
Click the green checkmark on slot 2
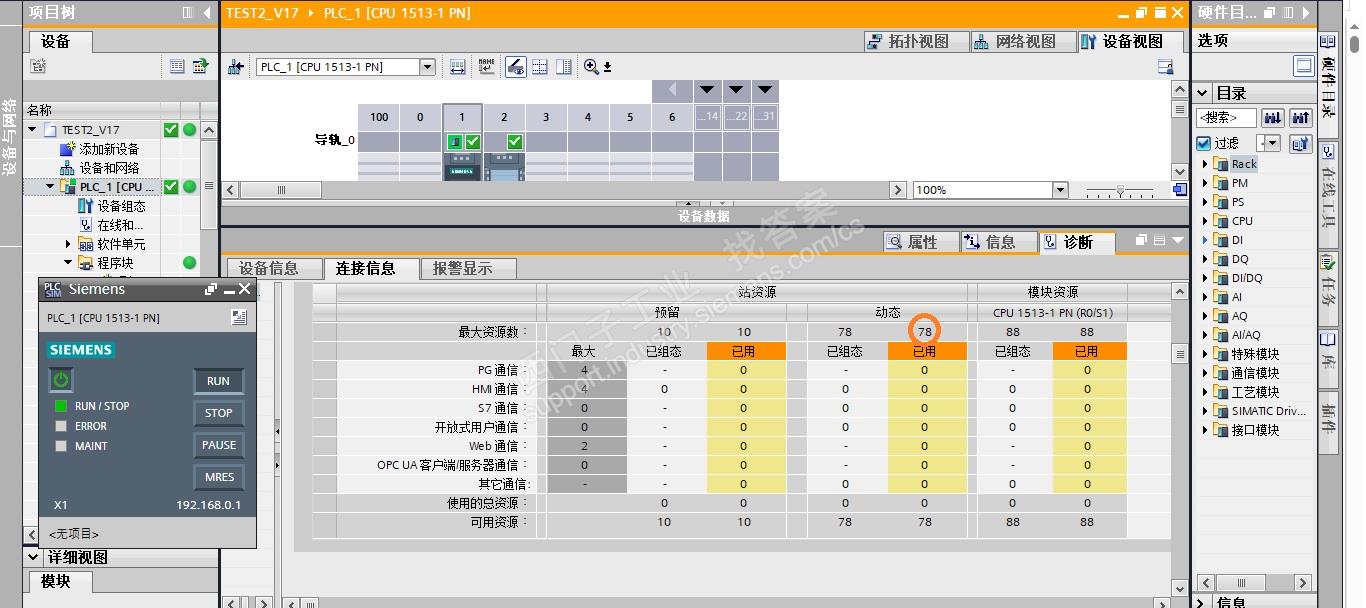(515, 142)
